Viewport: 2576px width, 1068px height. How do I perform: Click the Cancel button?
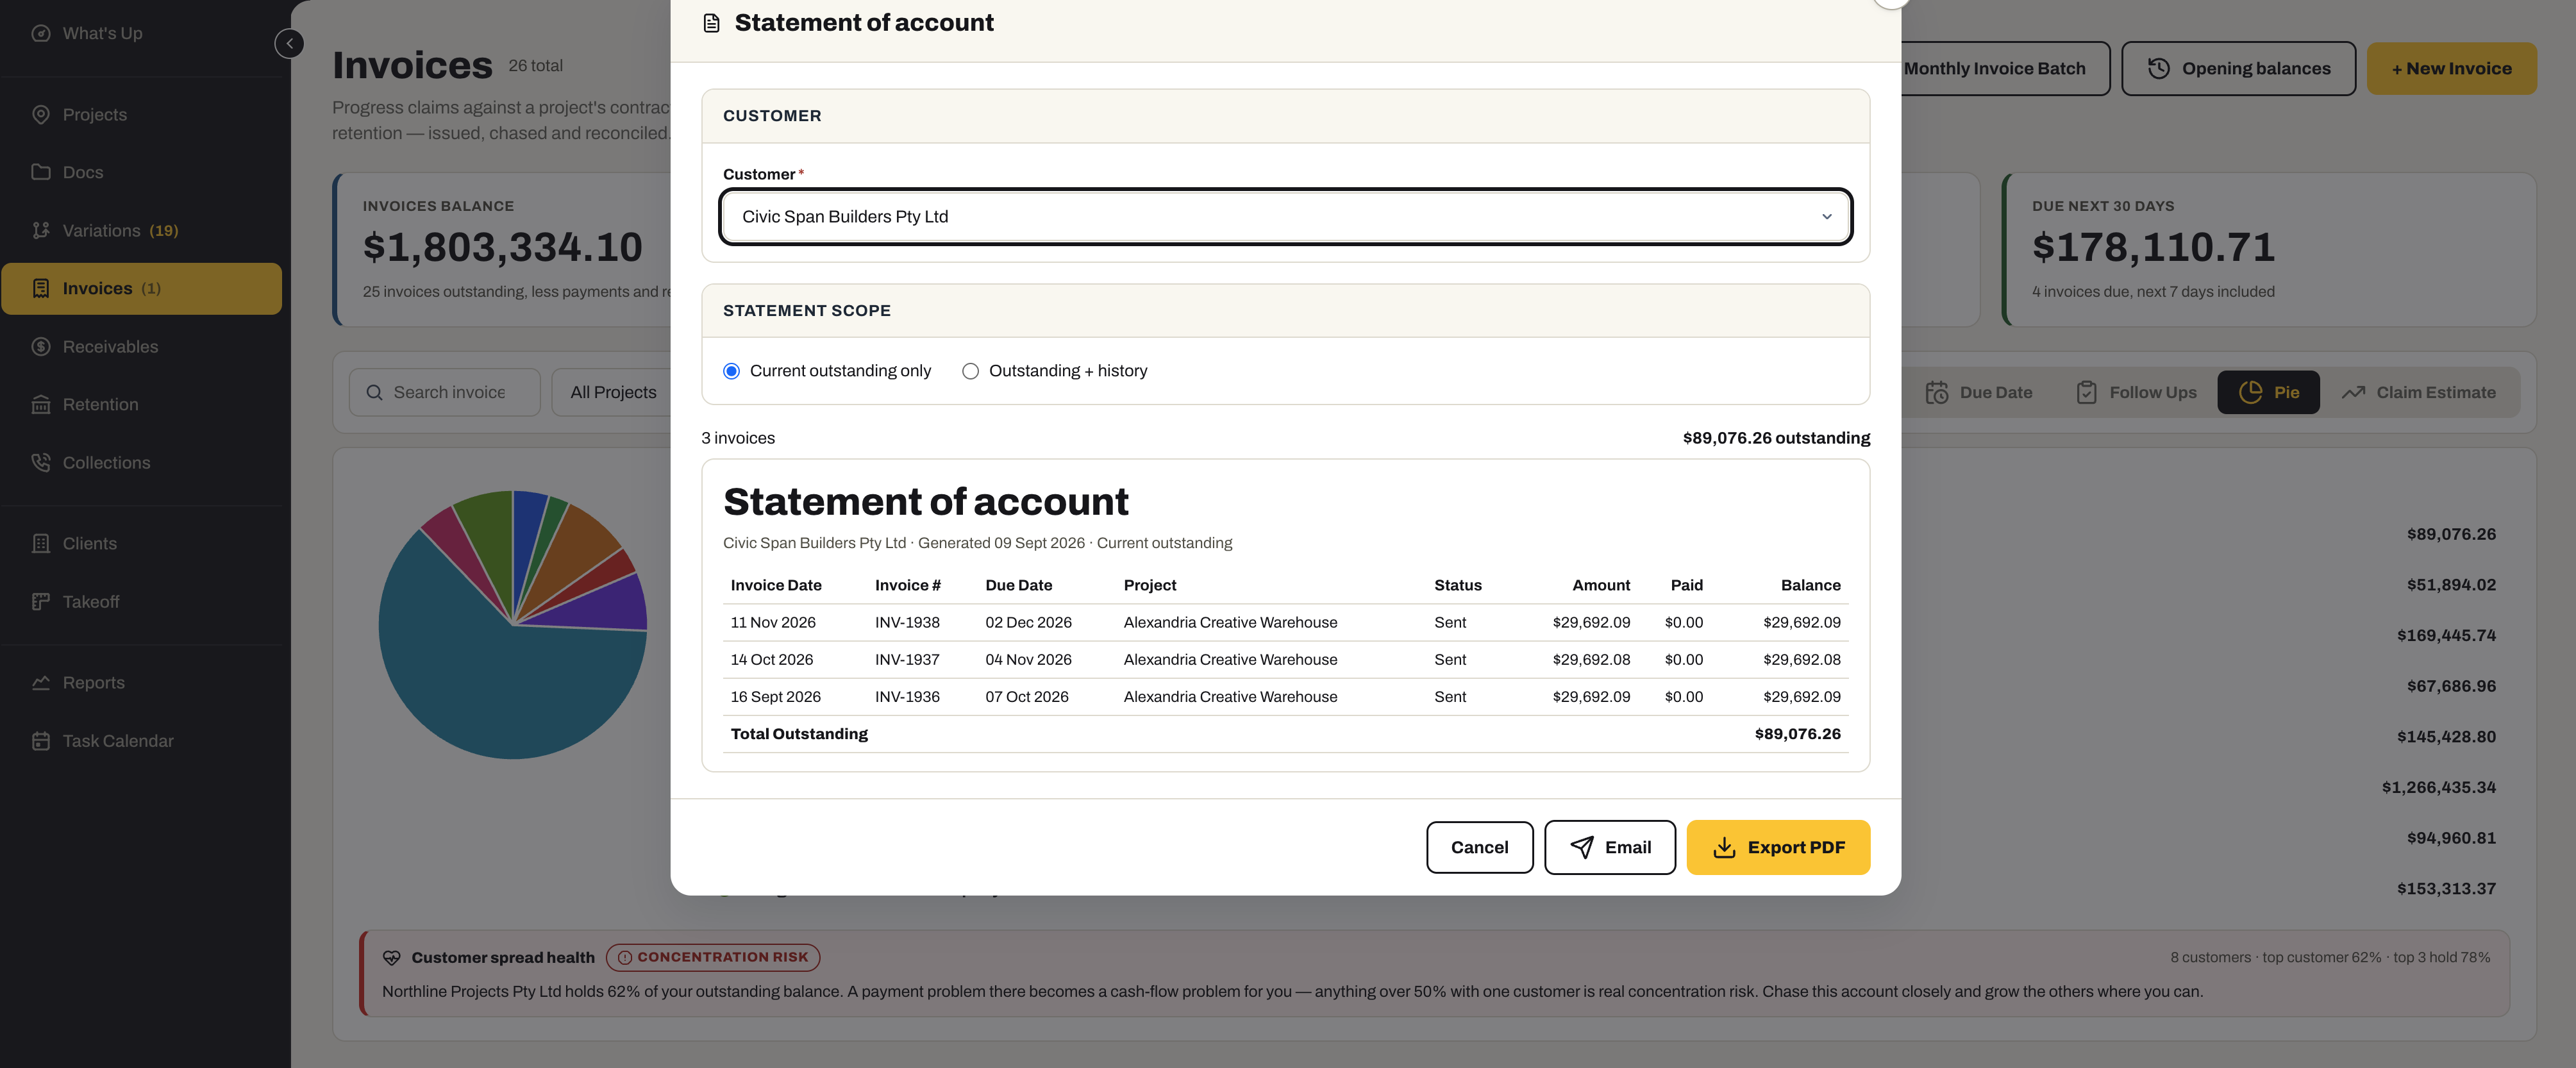click(1479, 848)
